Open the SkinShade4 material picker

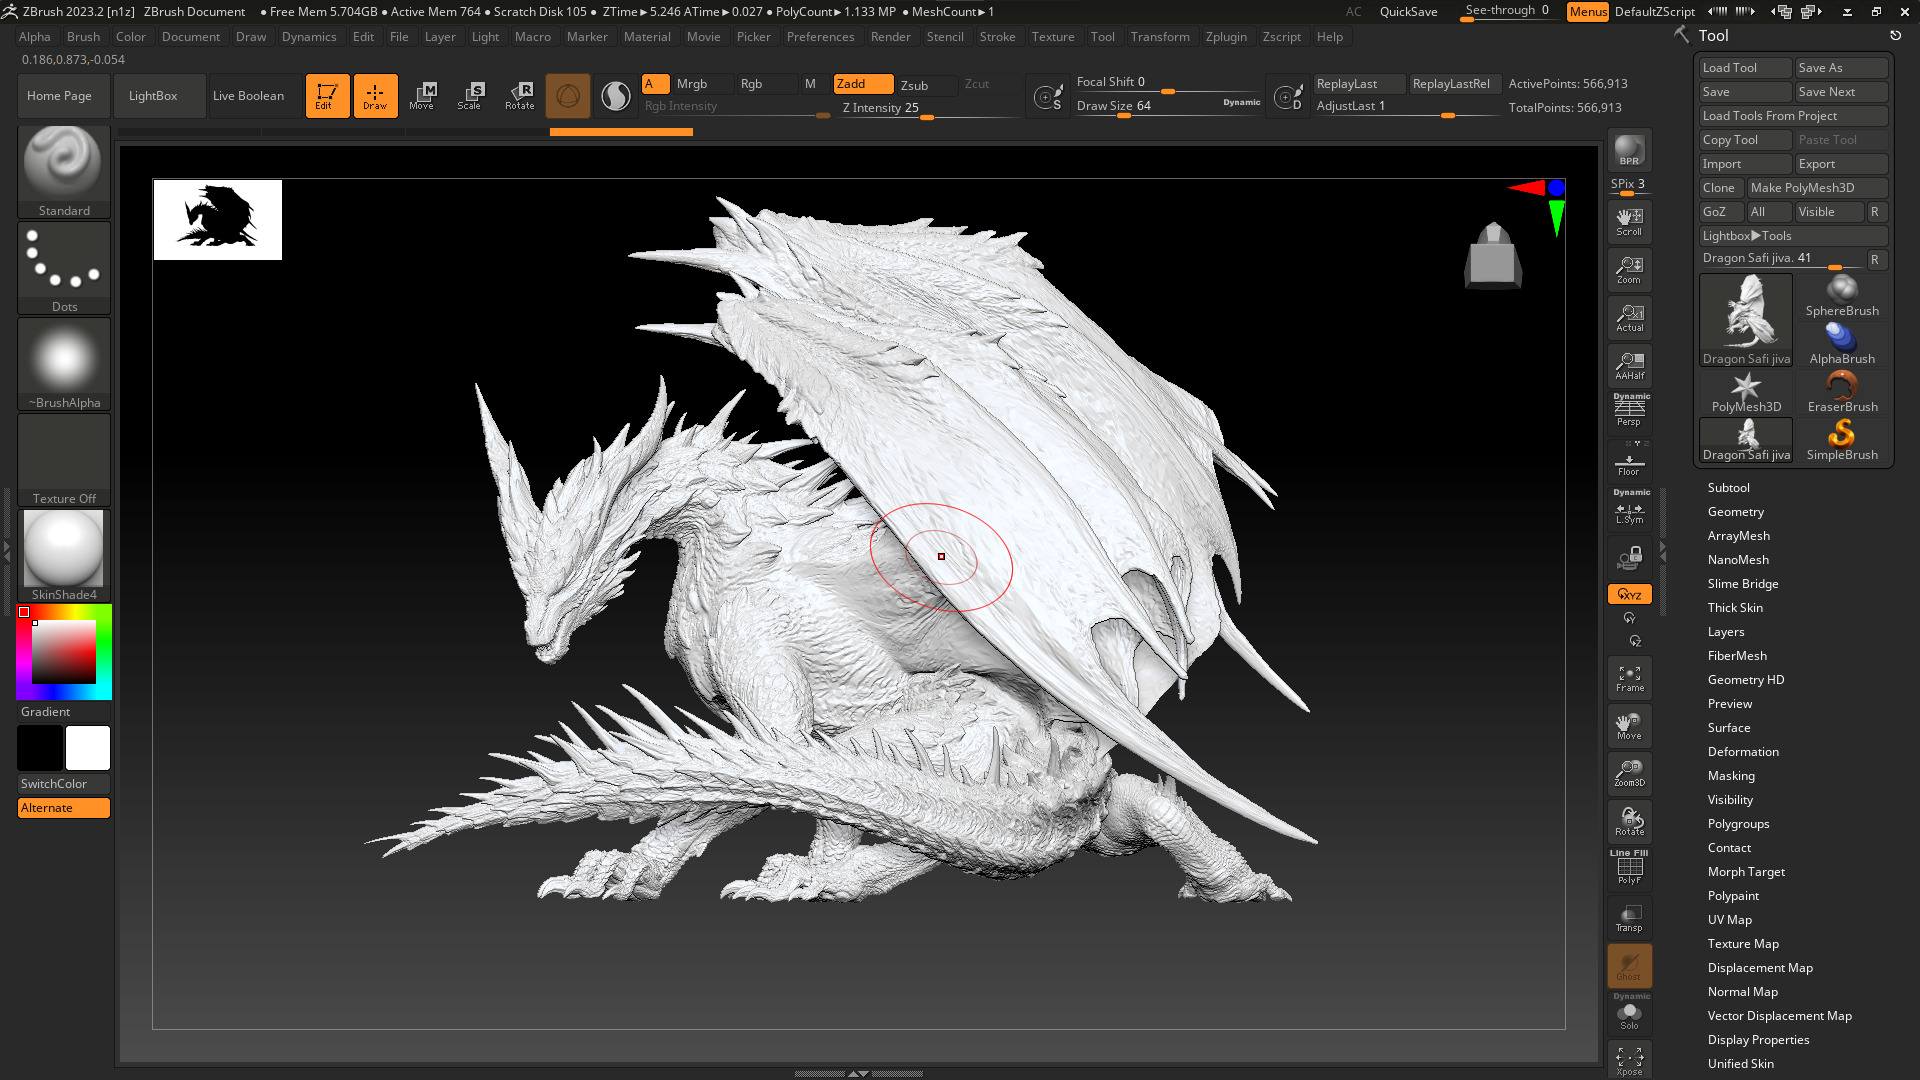click(64, 555)
